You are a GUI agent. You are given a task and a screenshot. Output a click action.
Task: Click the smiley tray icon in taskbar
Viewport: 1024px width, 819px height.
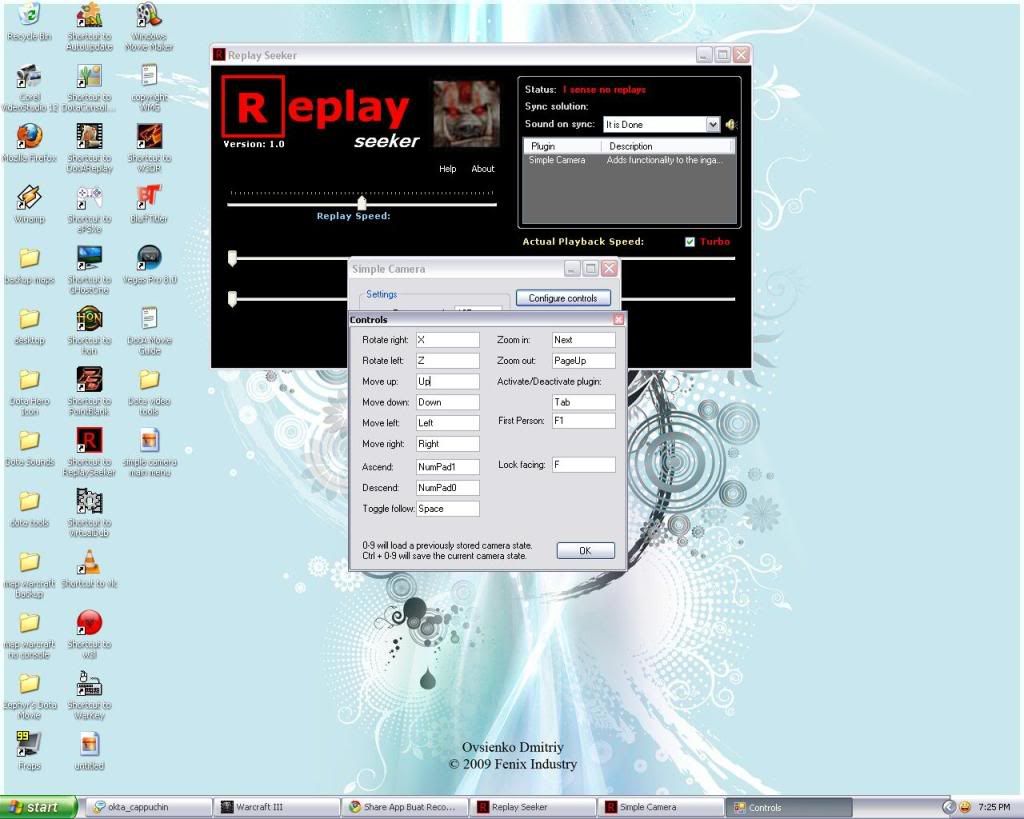pos(965,807)
